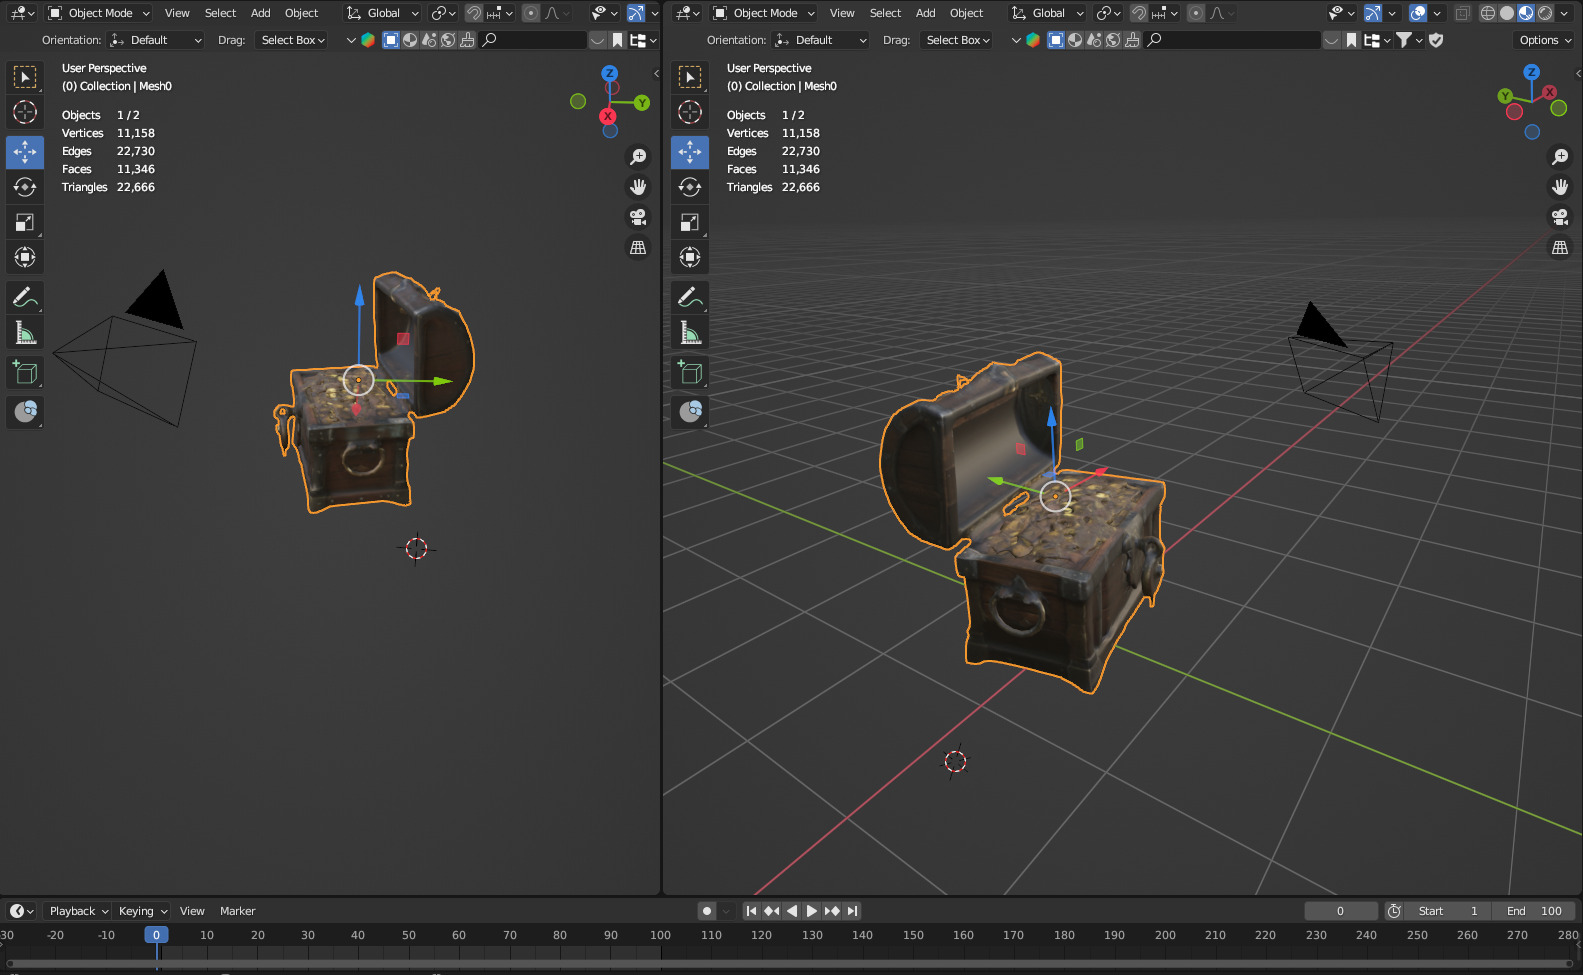
Task: Click the shield icon in right viewport header
Action: click(1436, 40)
